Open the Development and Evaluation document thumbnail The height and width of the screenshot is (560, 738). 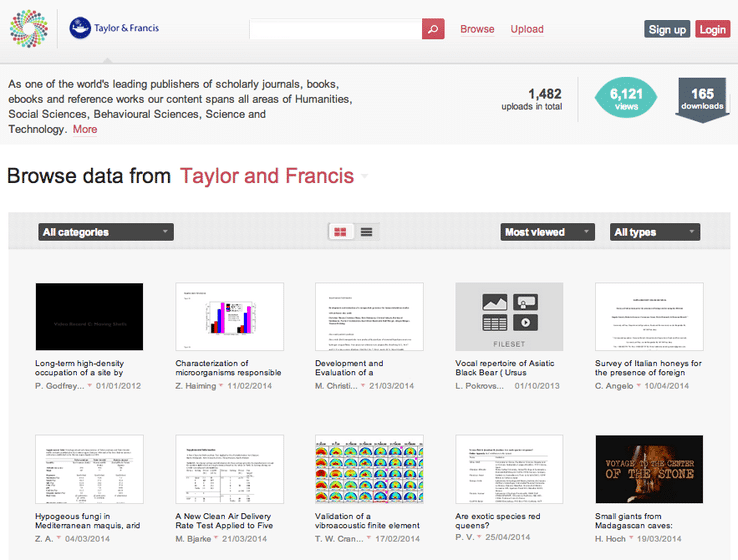coord(369,317)
